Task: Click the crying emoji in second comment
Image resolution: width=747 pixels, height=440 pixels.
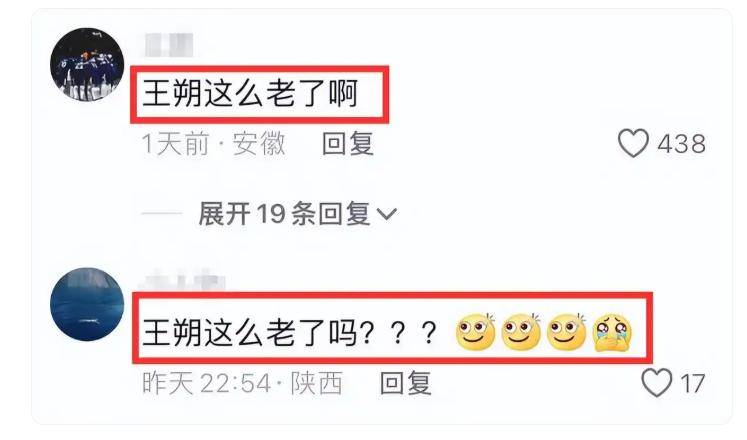Action: (612, 332)
